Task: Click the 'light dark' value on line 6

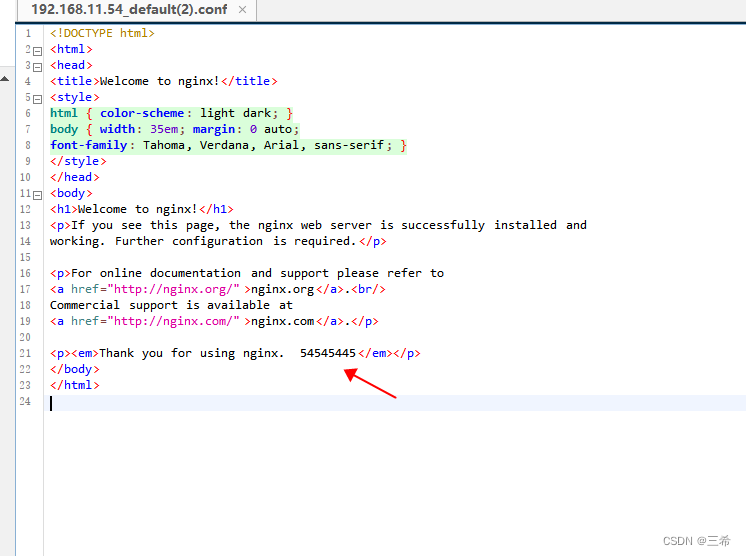Action: [x=236, y=113]
